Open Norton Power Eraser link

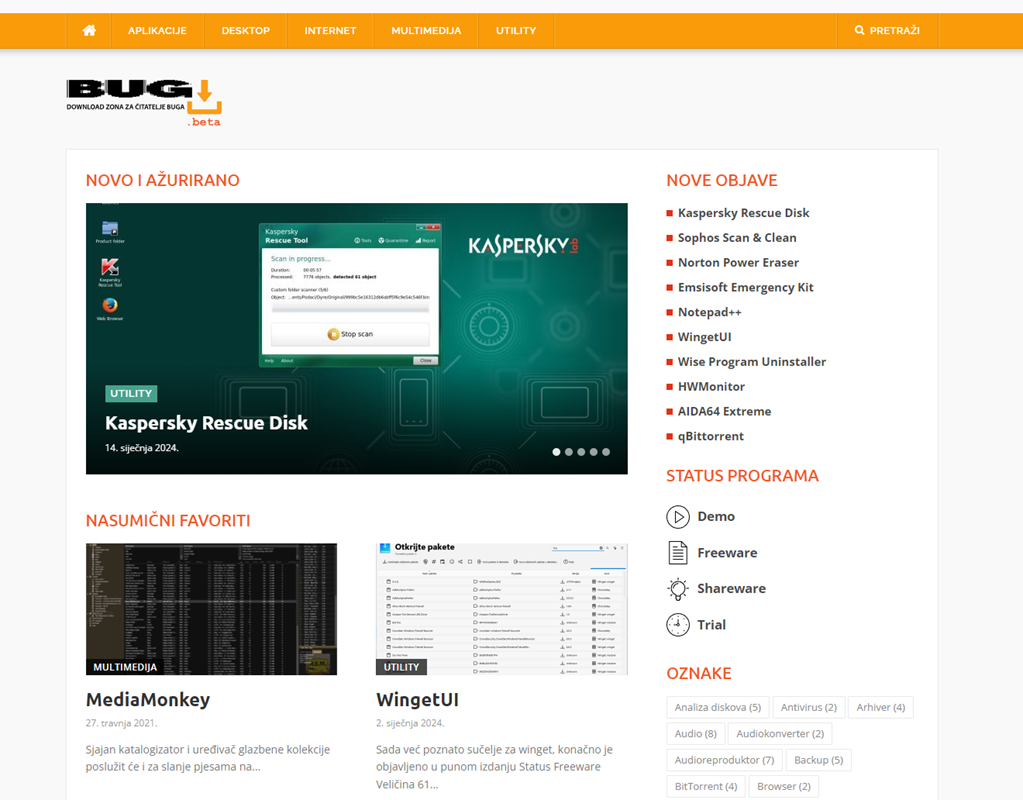point(739,262)
